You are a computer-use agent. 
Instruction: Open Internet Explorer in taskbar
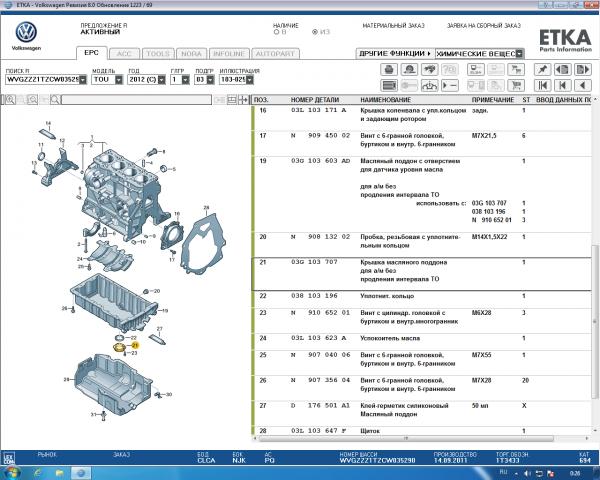[38, 473]
